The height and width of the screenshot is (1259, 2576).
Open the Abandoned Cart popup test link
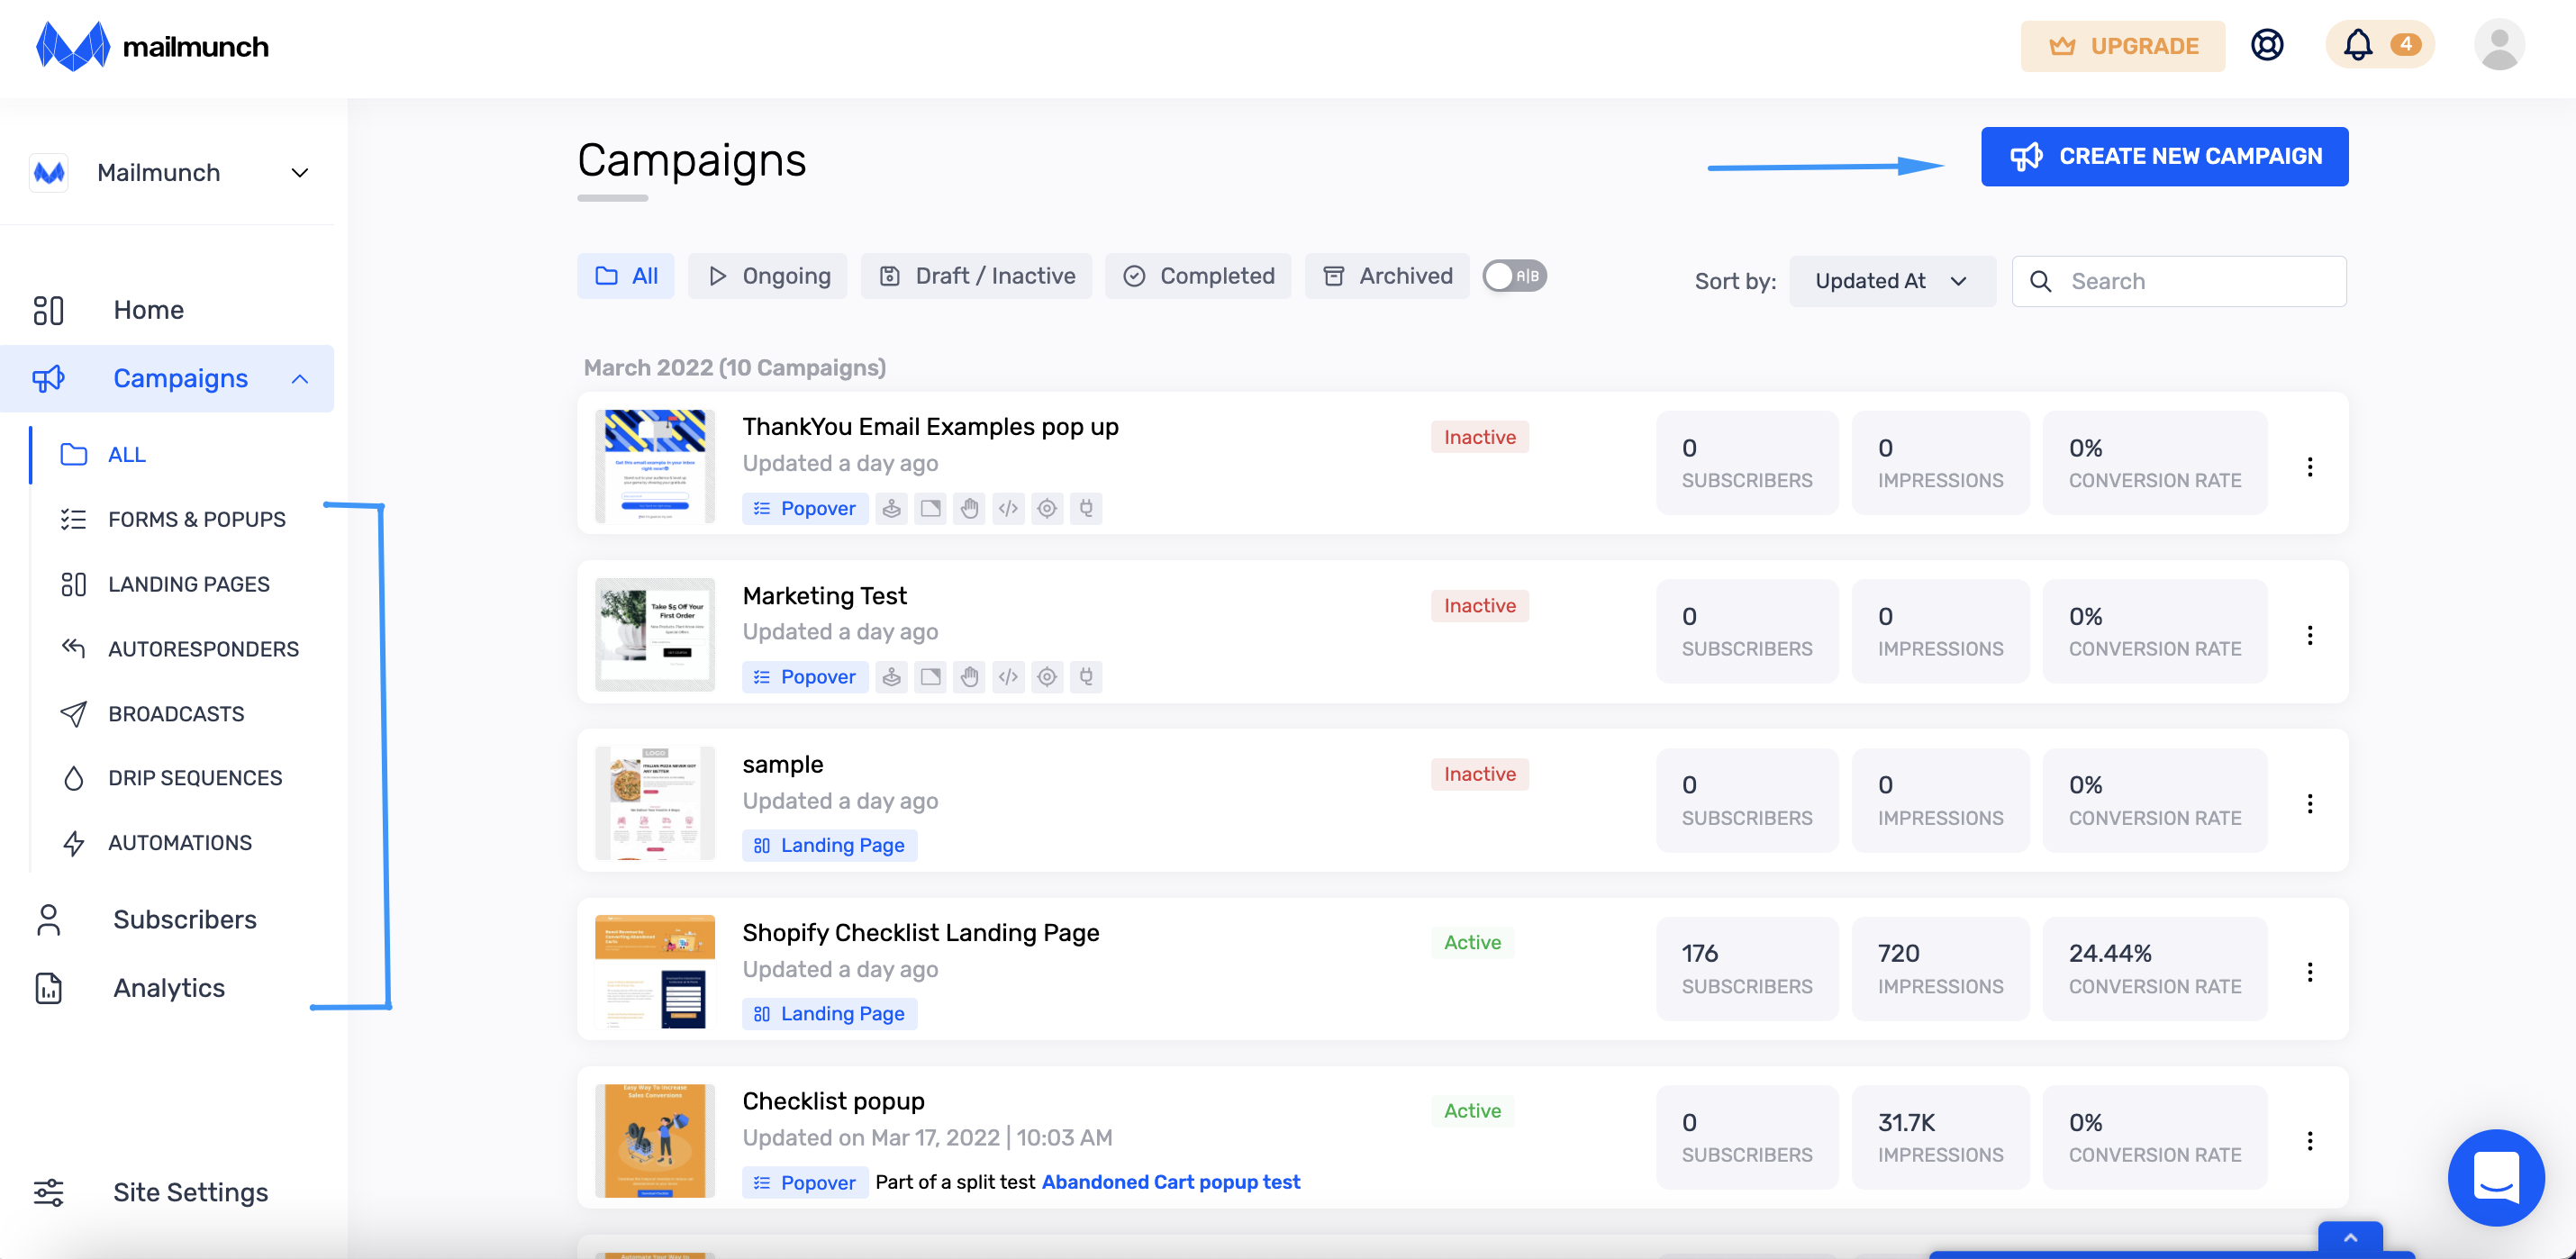pos(1170,1182)
